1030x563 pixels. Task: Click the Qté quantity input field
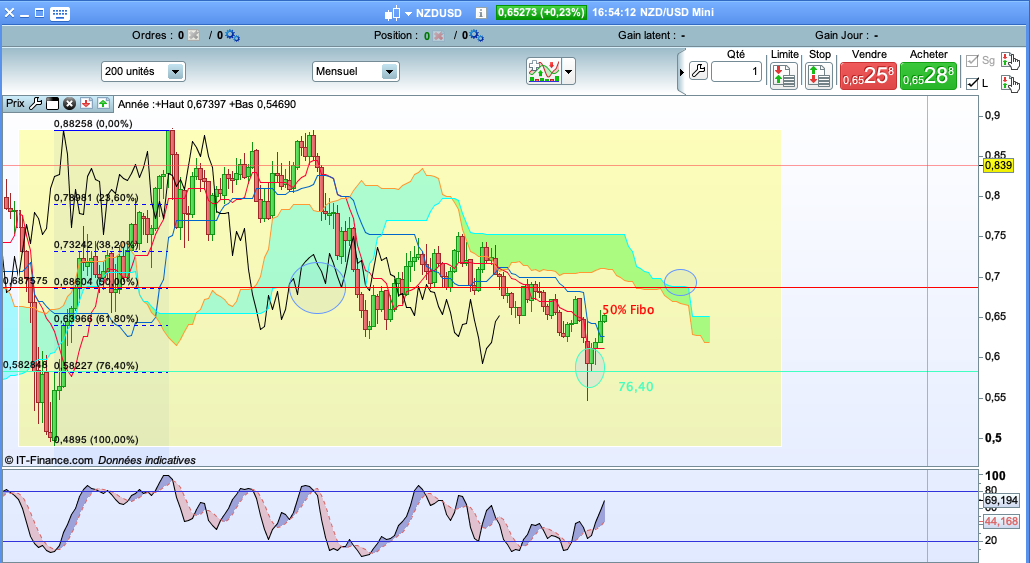(x=737, y=72)
